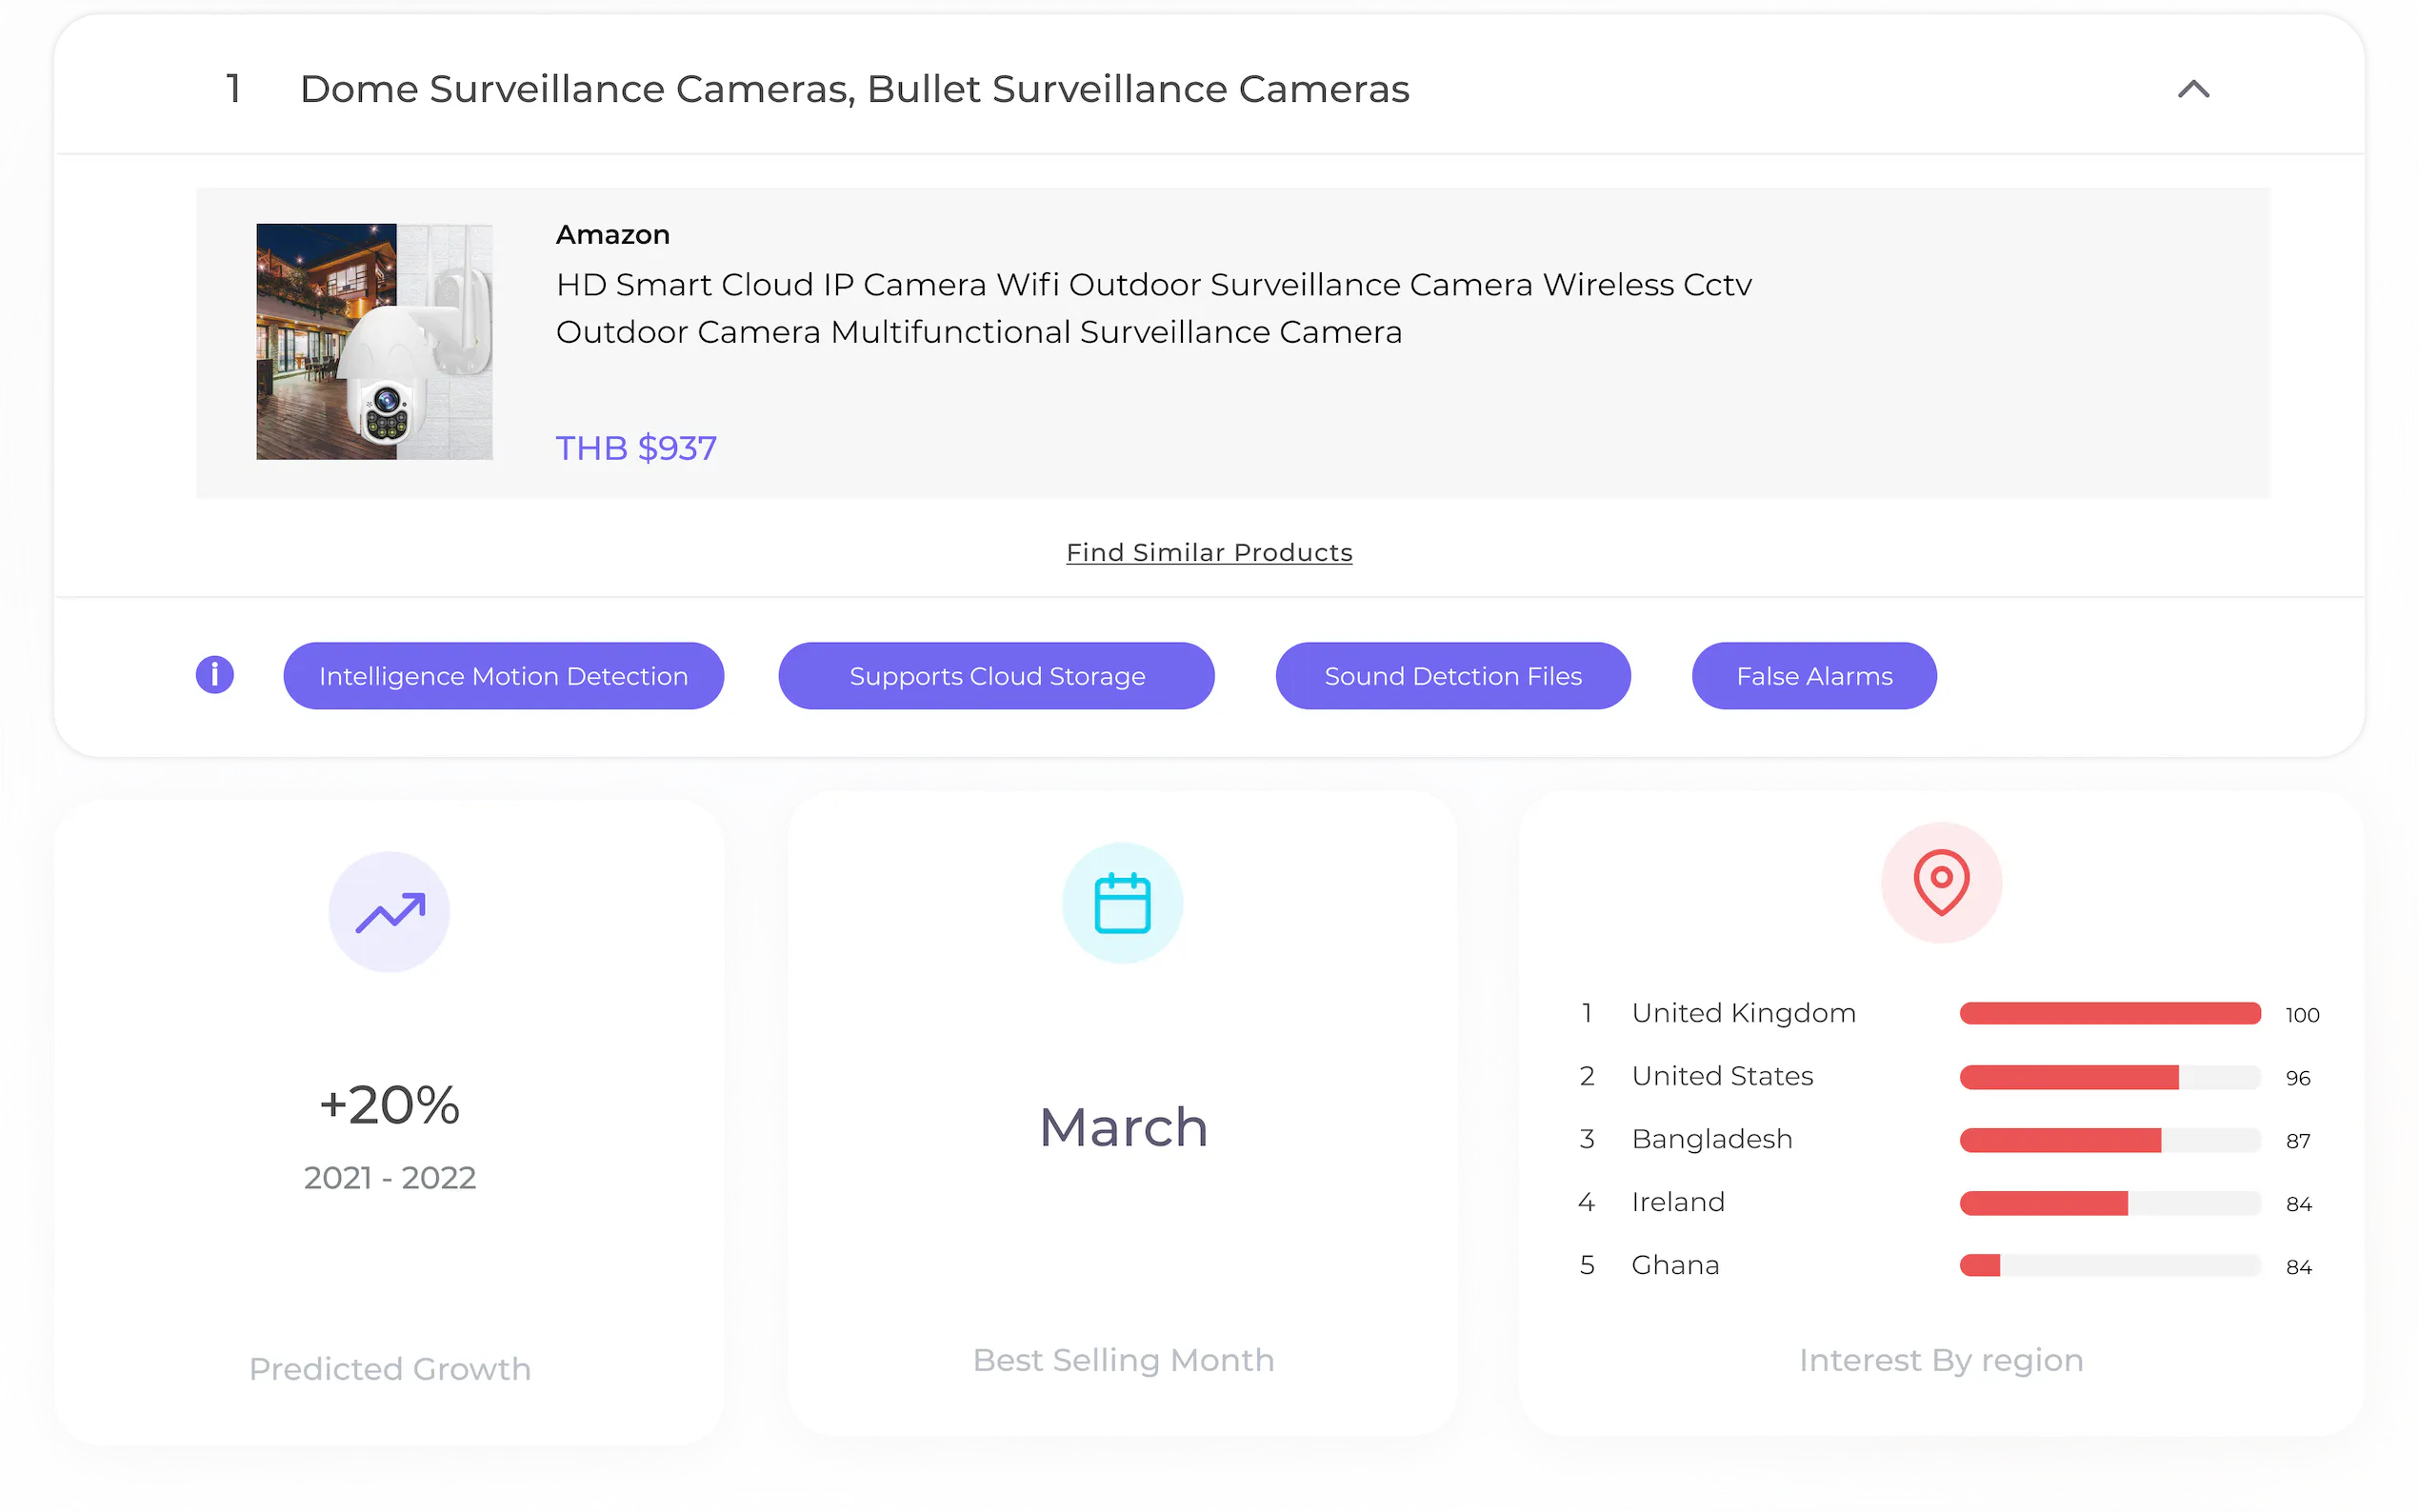Click the United Kingdom interest bar
The height and width of the screenshot is (1512, 2419).
click(2109, 1014)
